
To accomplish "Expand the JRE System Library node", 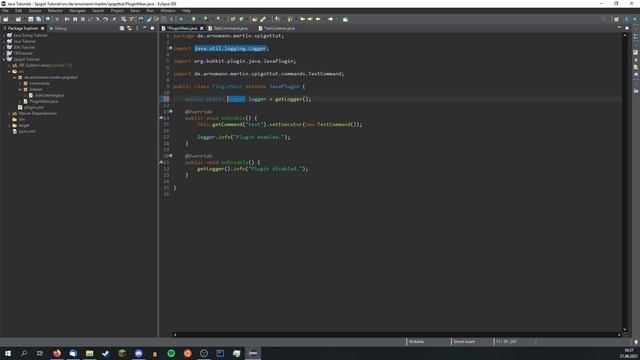I will 9,65.
